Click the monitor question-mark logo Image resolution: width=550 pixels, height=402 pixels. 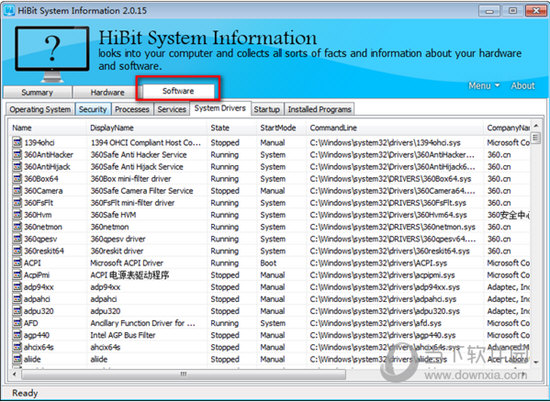[52, 54]
